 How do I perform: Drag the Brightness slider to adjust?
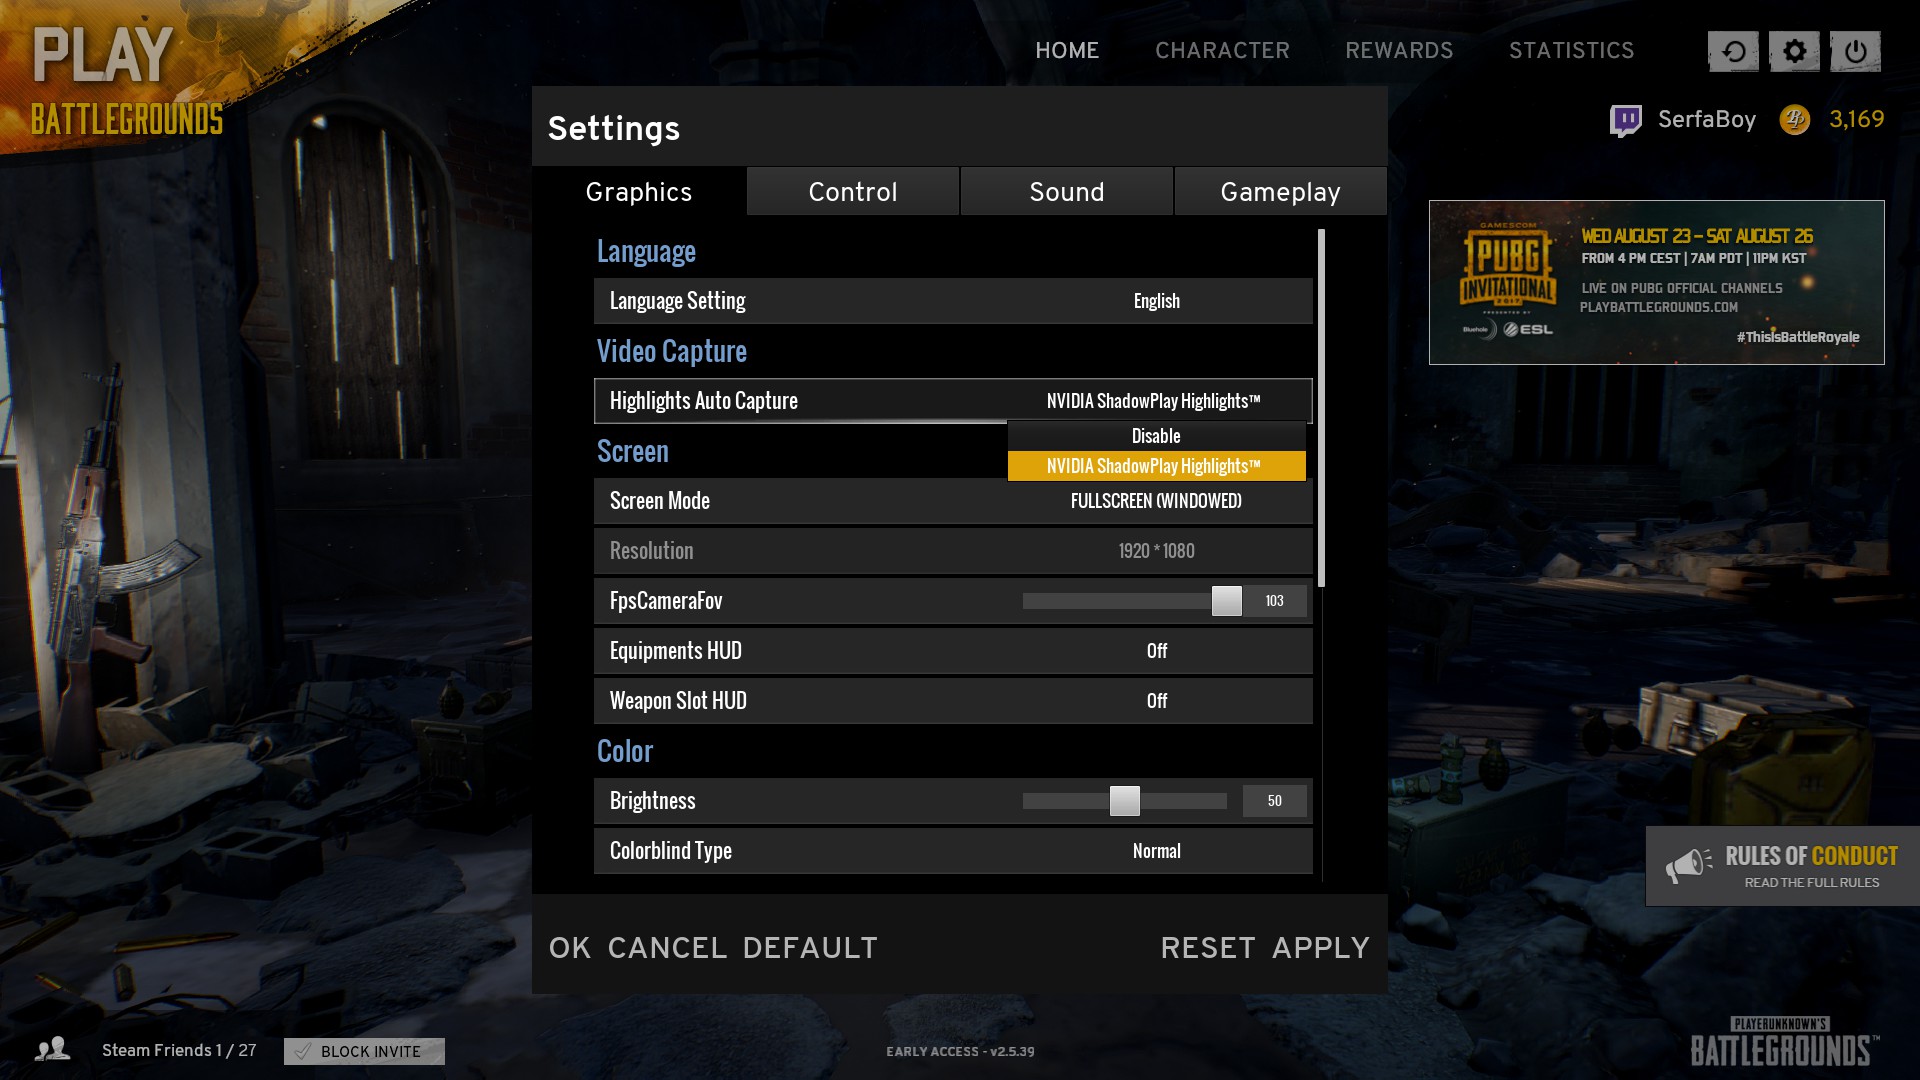pos(1125,800)
